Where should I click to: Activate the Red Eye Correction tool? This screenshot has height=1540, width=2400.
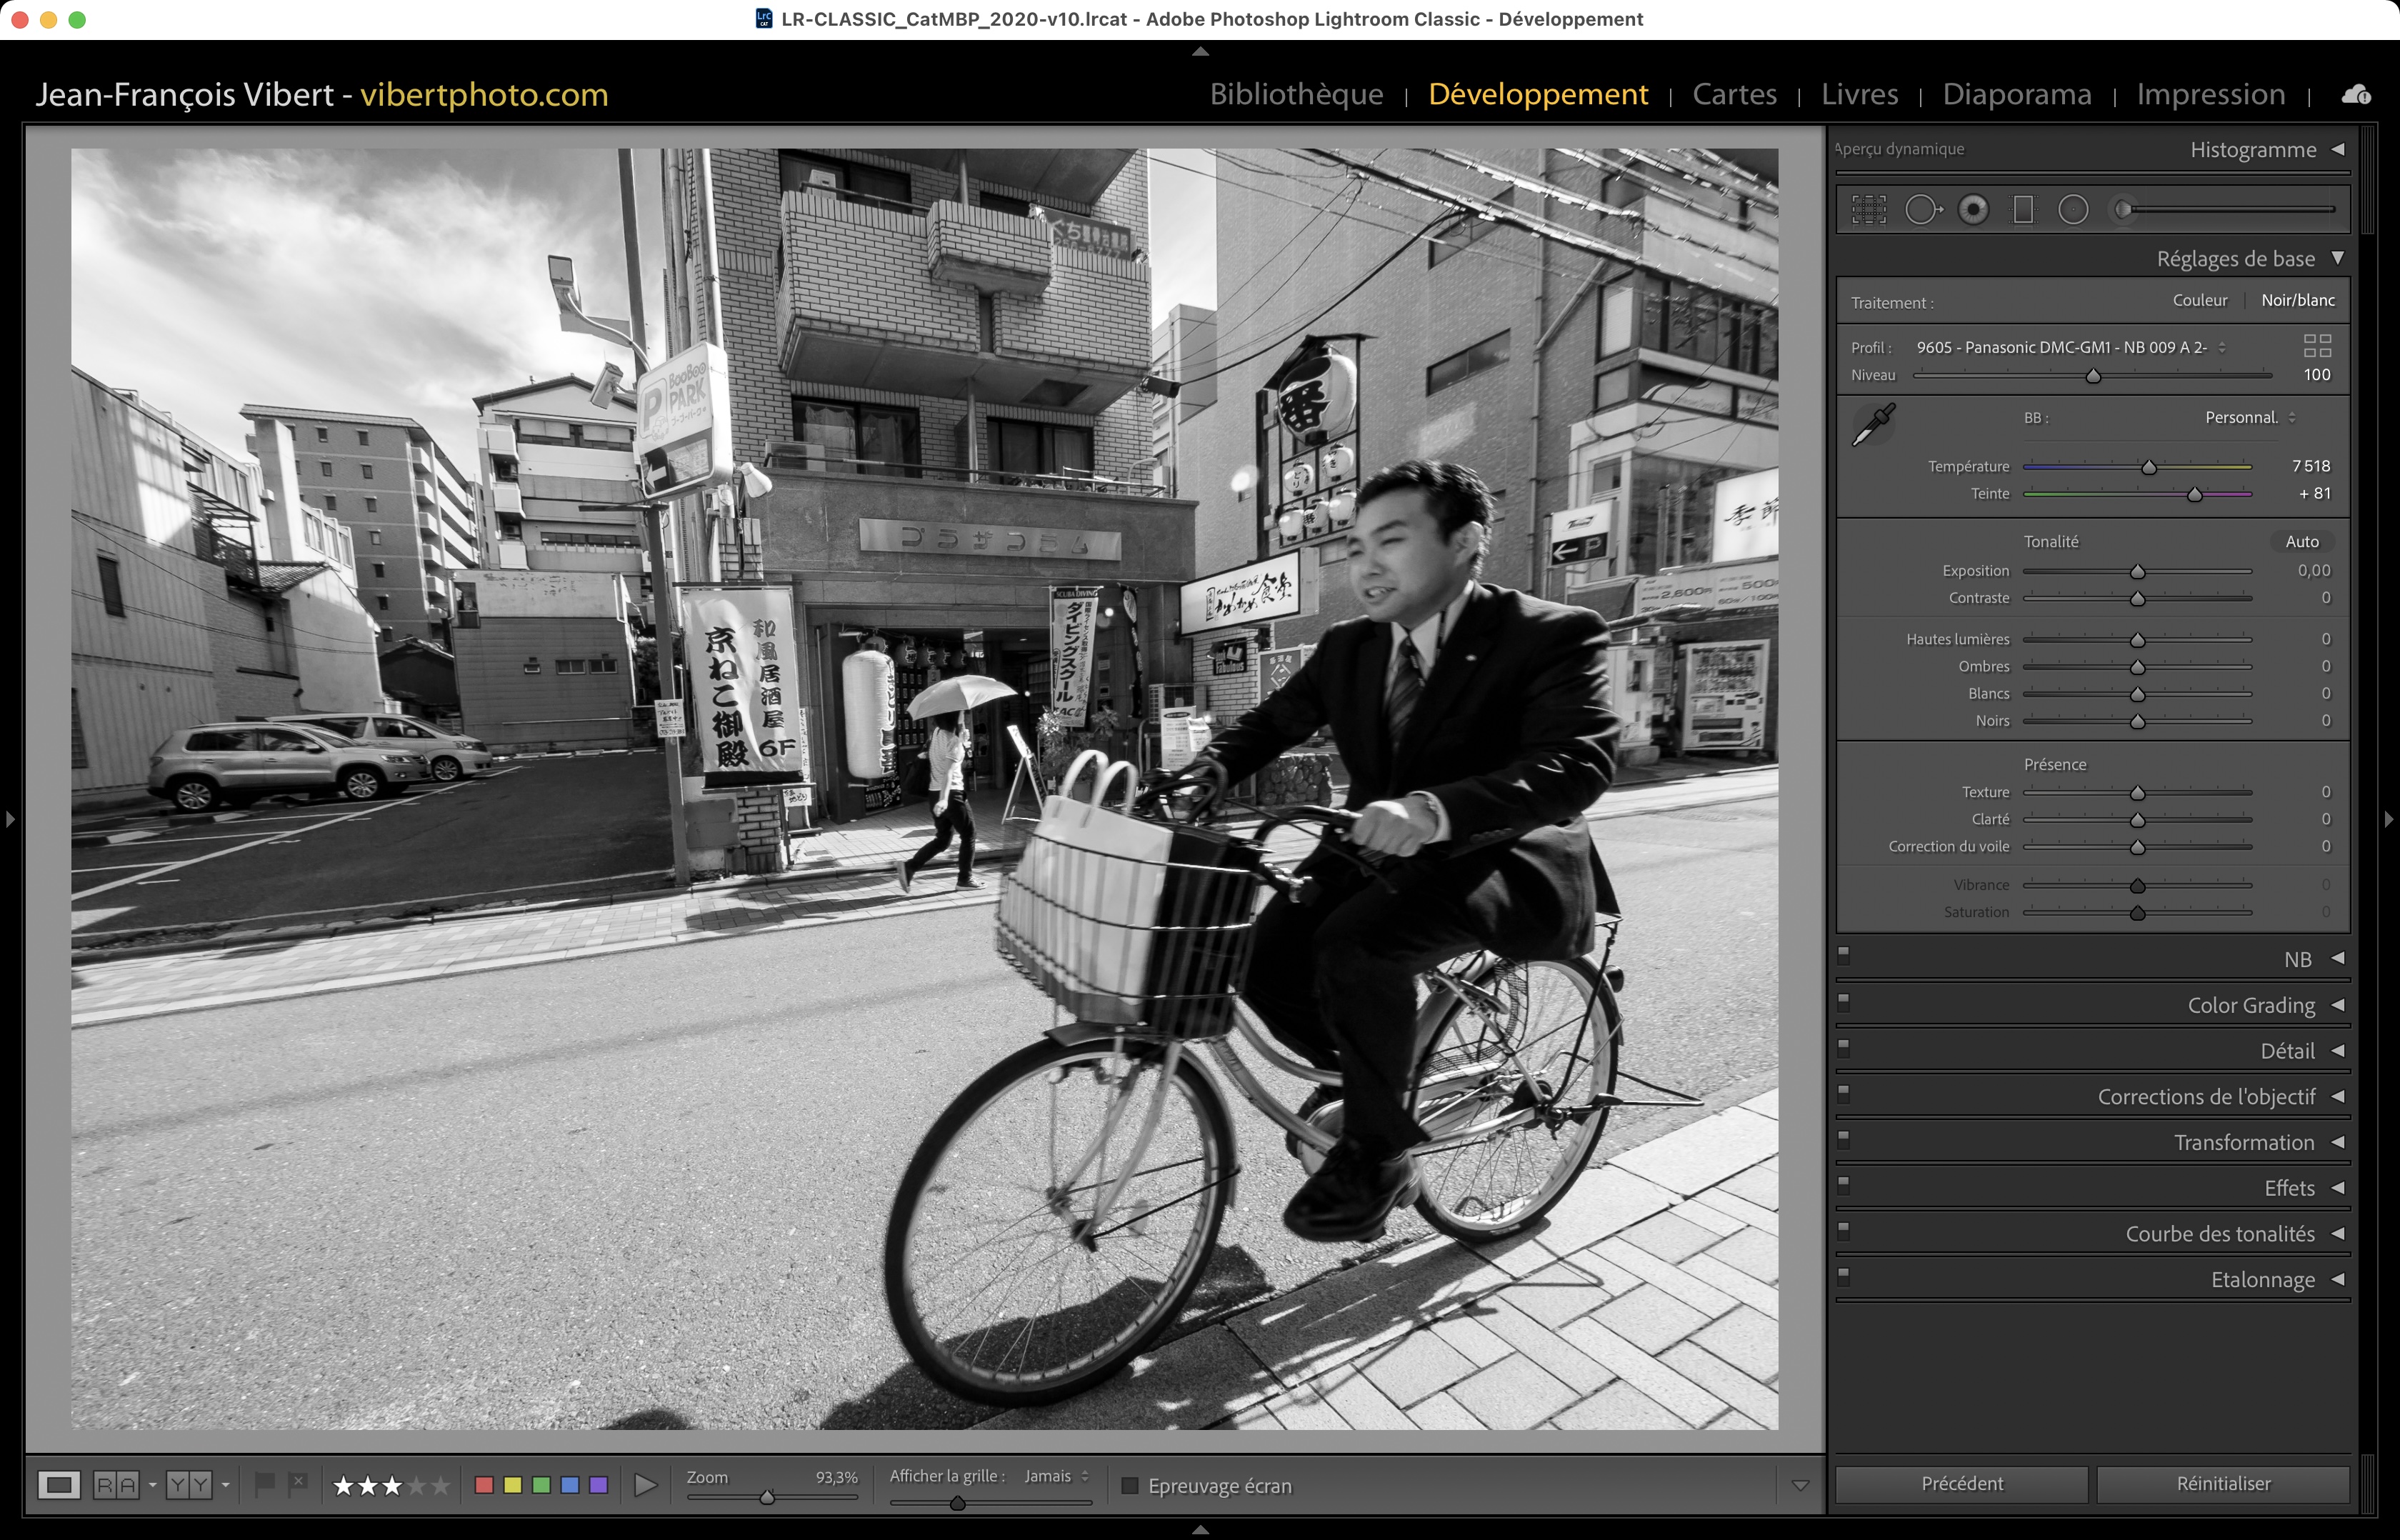[1973, 209]
